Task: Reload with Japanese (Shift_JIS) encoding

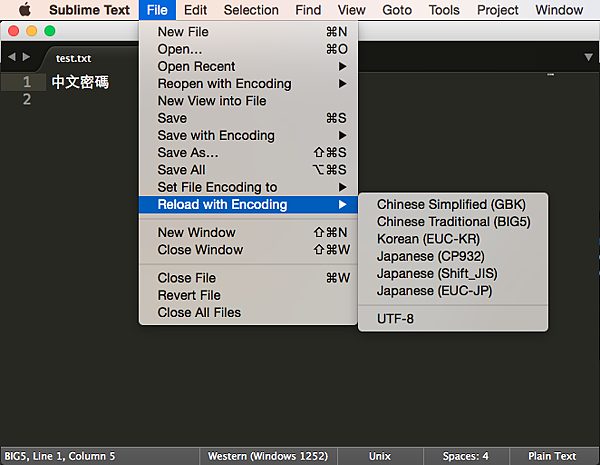Action: [x=453, y=273]
